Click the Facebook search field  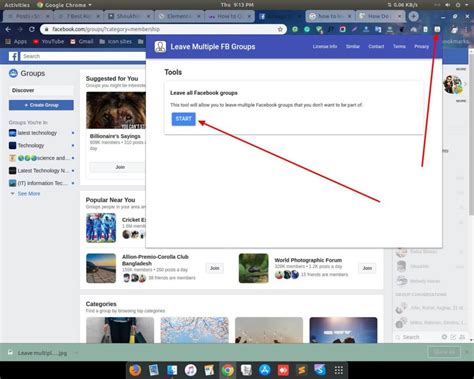tap(83, 56)
